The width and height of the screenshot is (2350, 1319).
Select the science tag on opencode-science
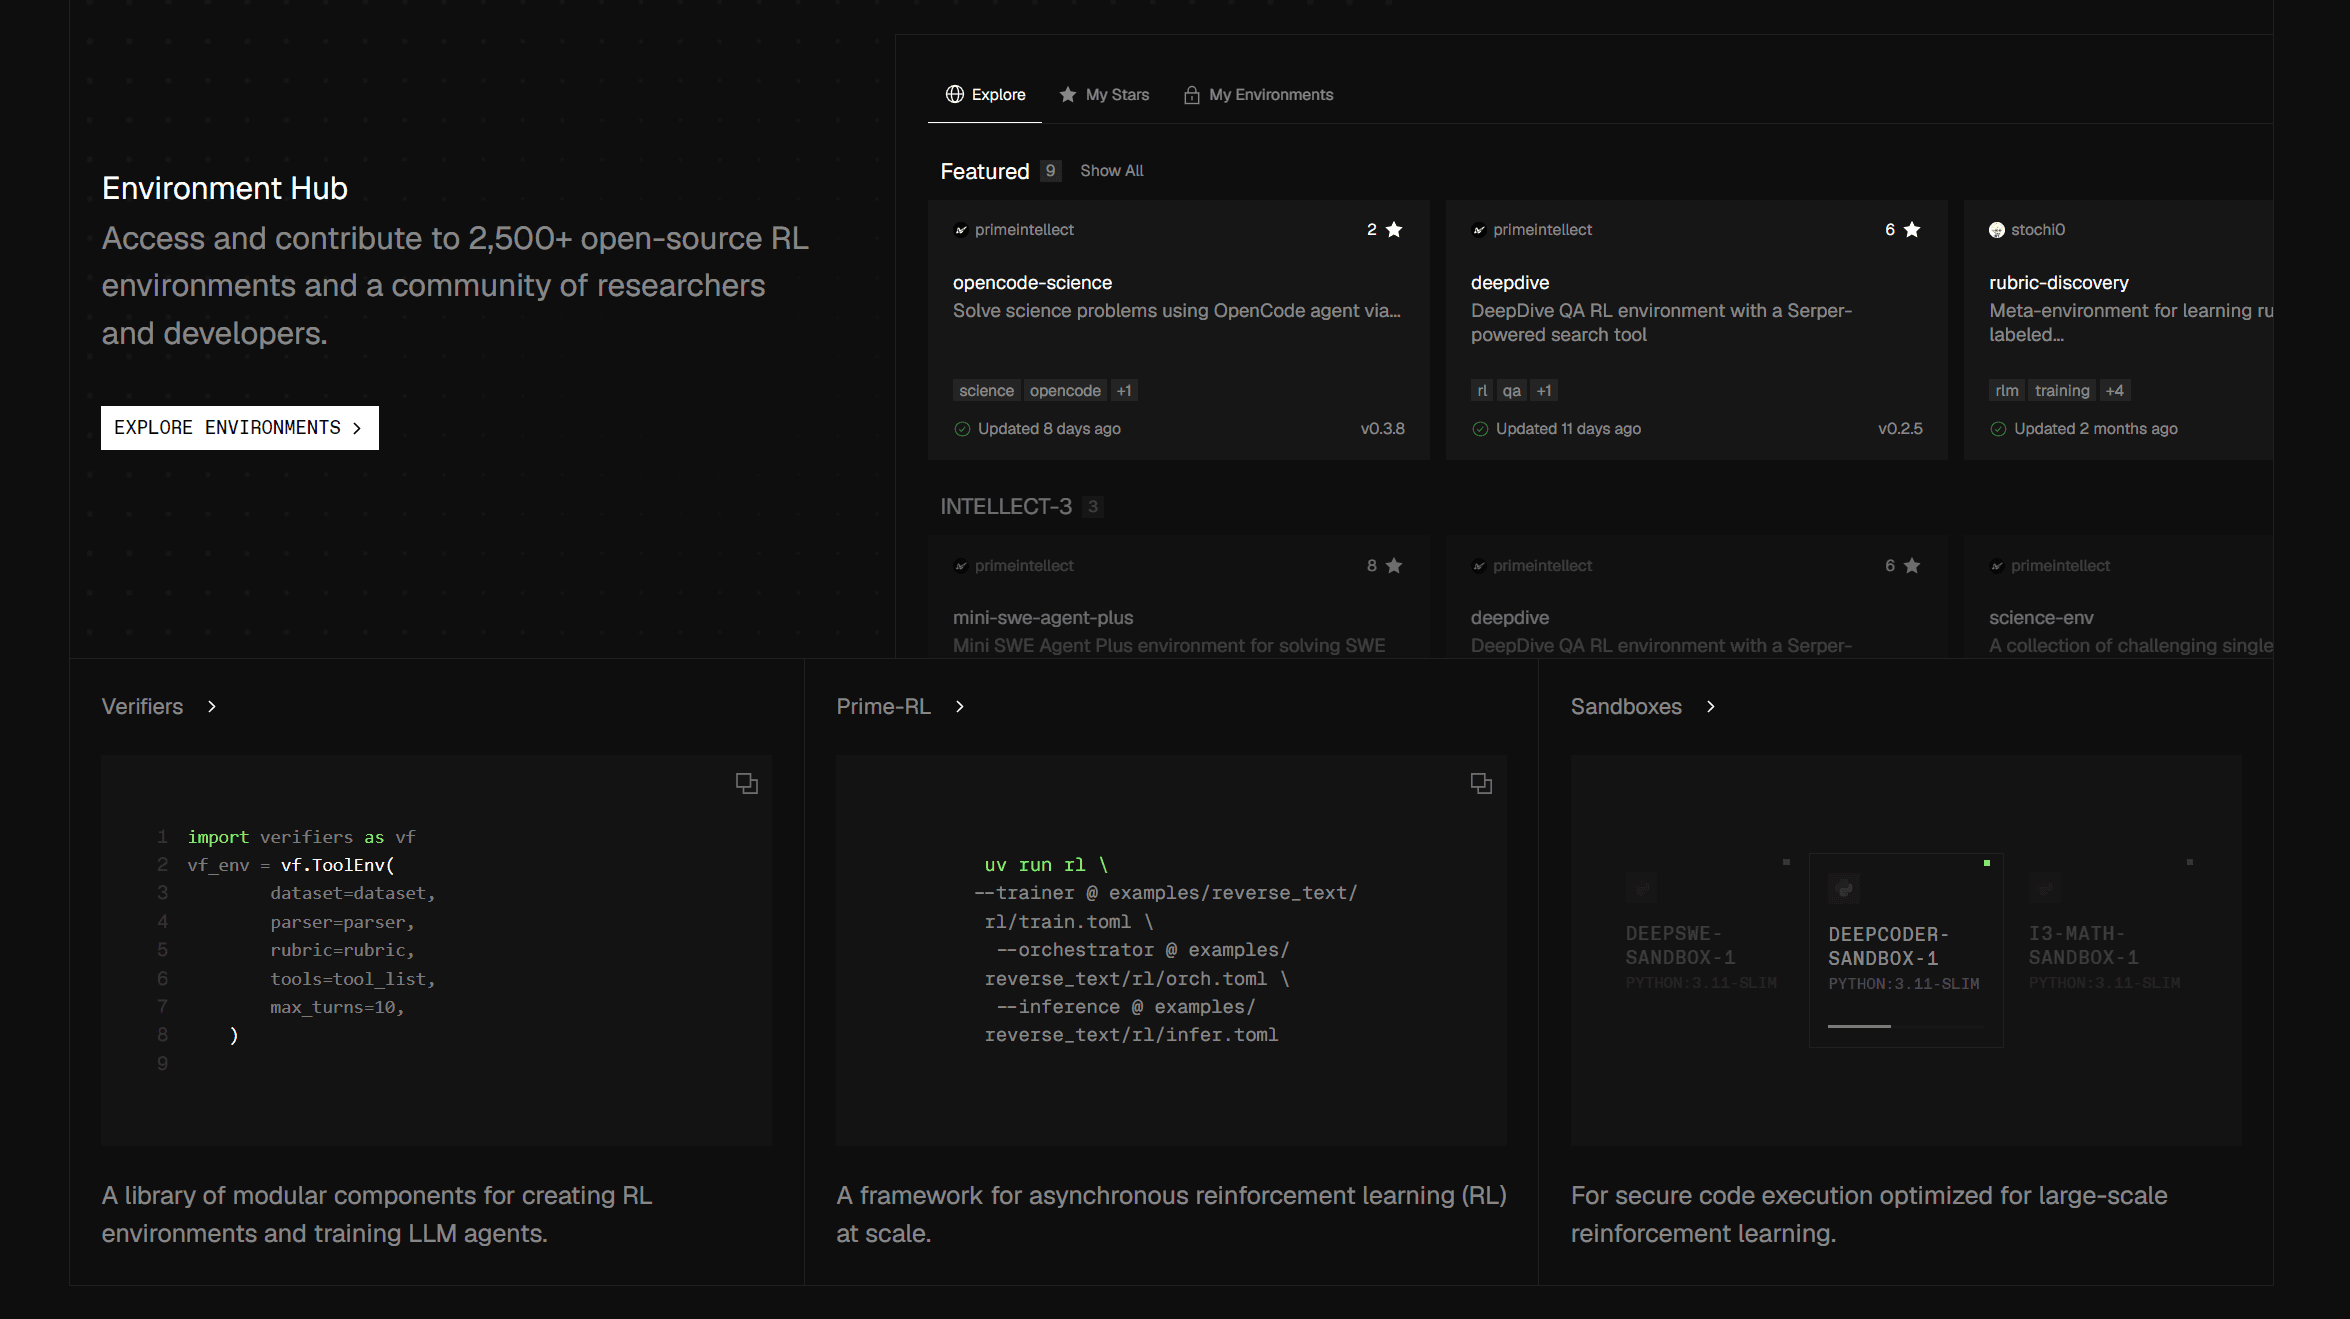pyautogui.click(x=986, y=391)
